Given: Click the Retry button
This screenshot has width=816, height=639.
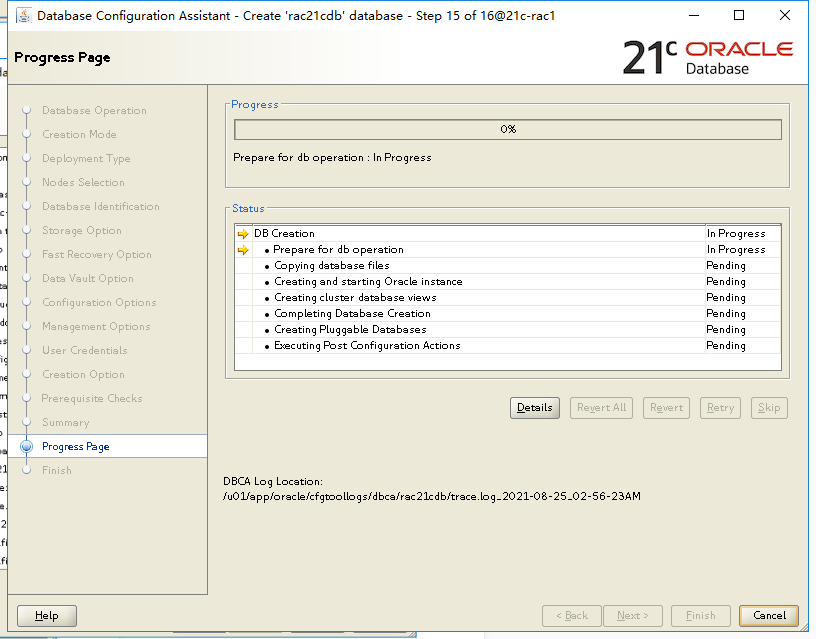Looking at the screenshot, I should pyautogui.click(x=720, y=407).
